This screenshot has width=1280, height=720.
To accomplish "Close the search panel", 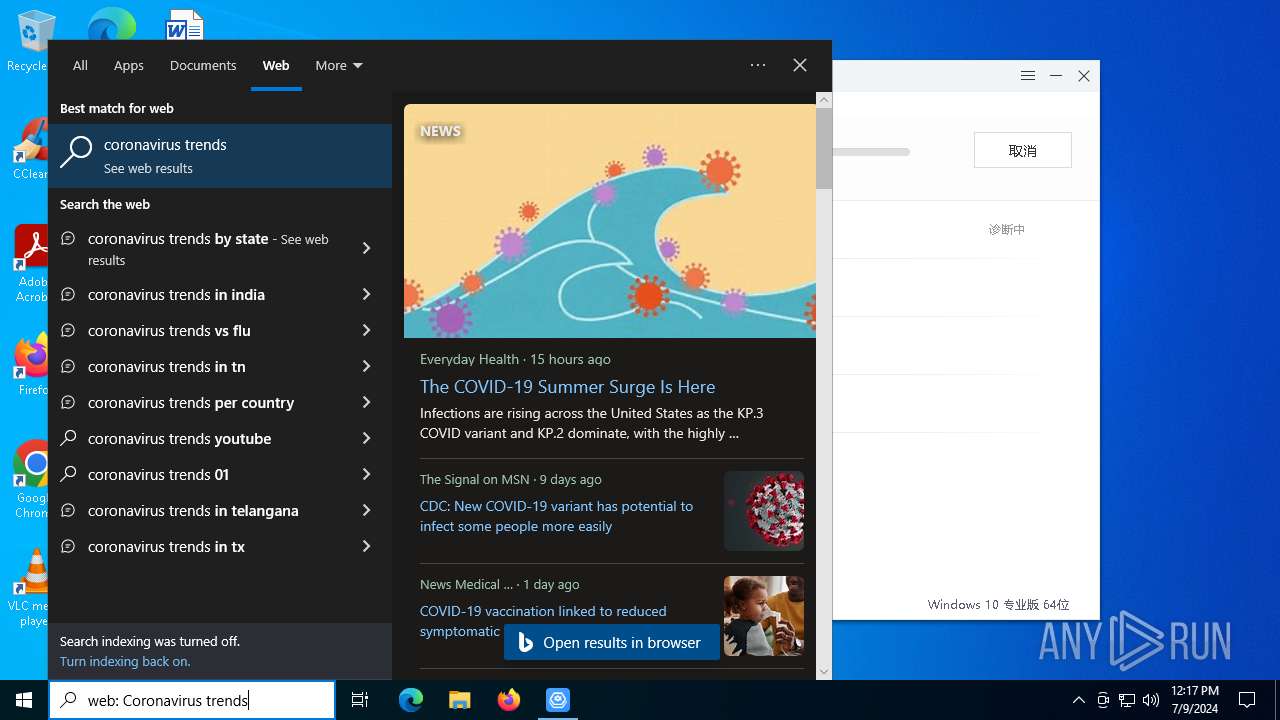I will (x=800, y=65).
